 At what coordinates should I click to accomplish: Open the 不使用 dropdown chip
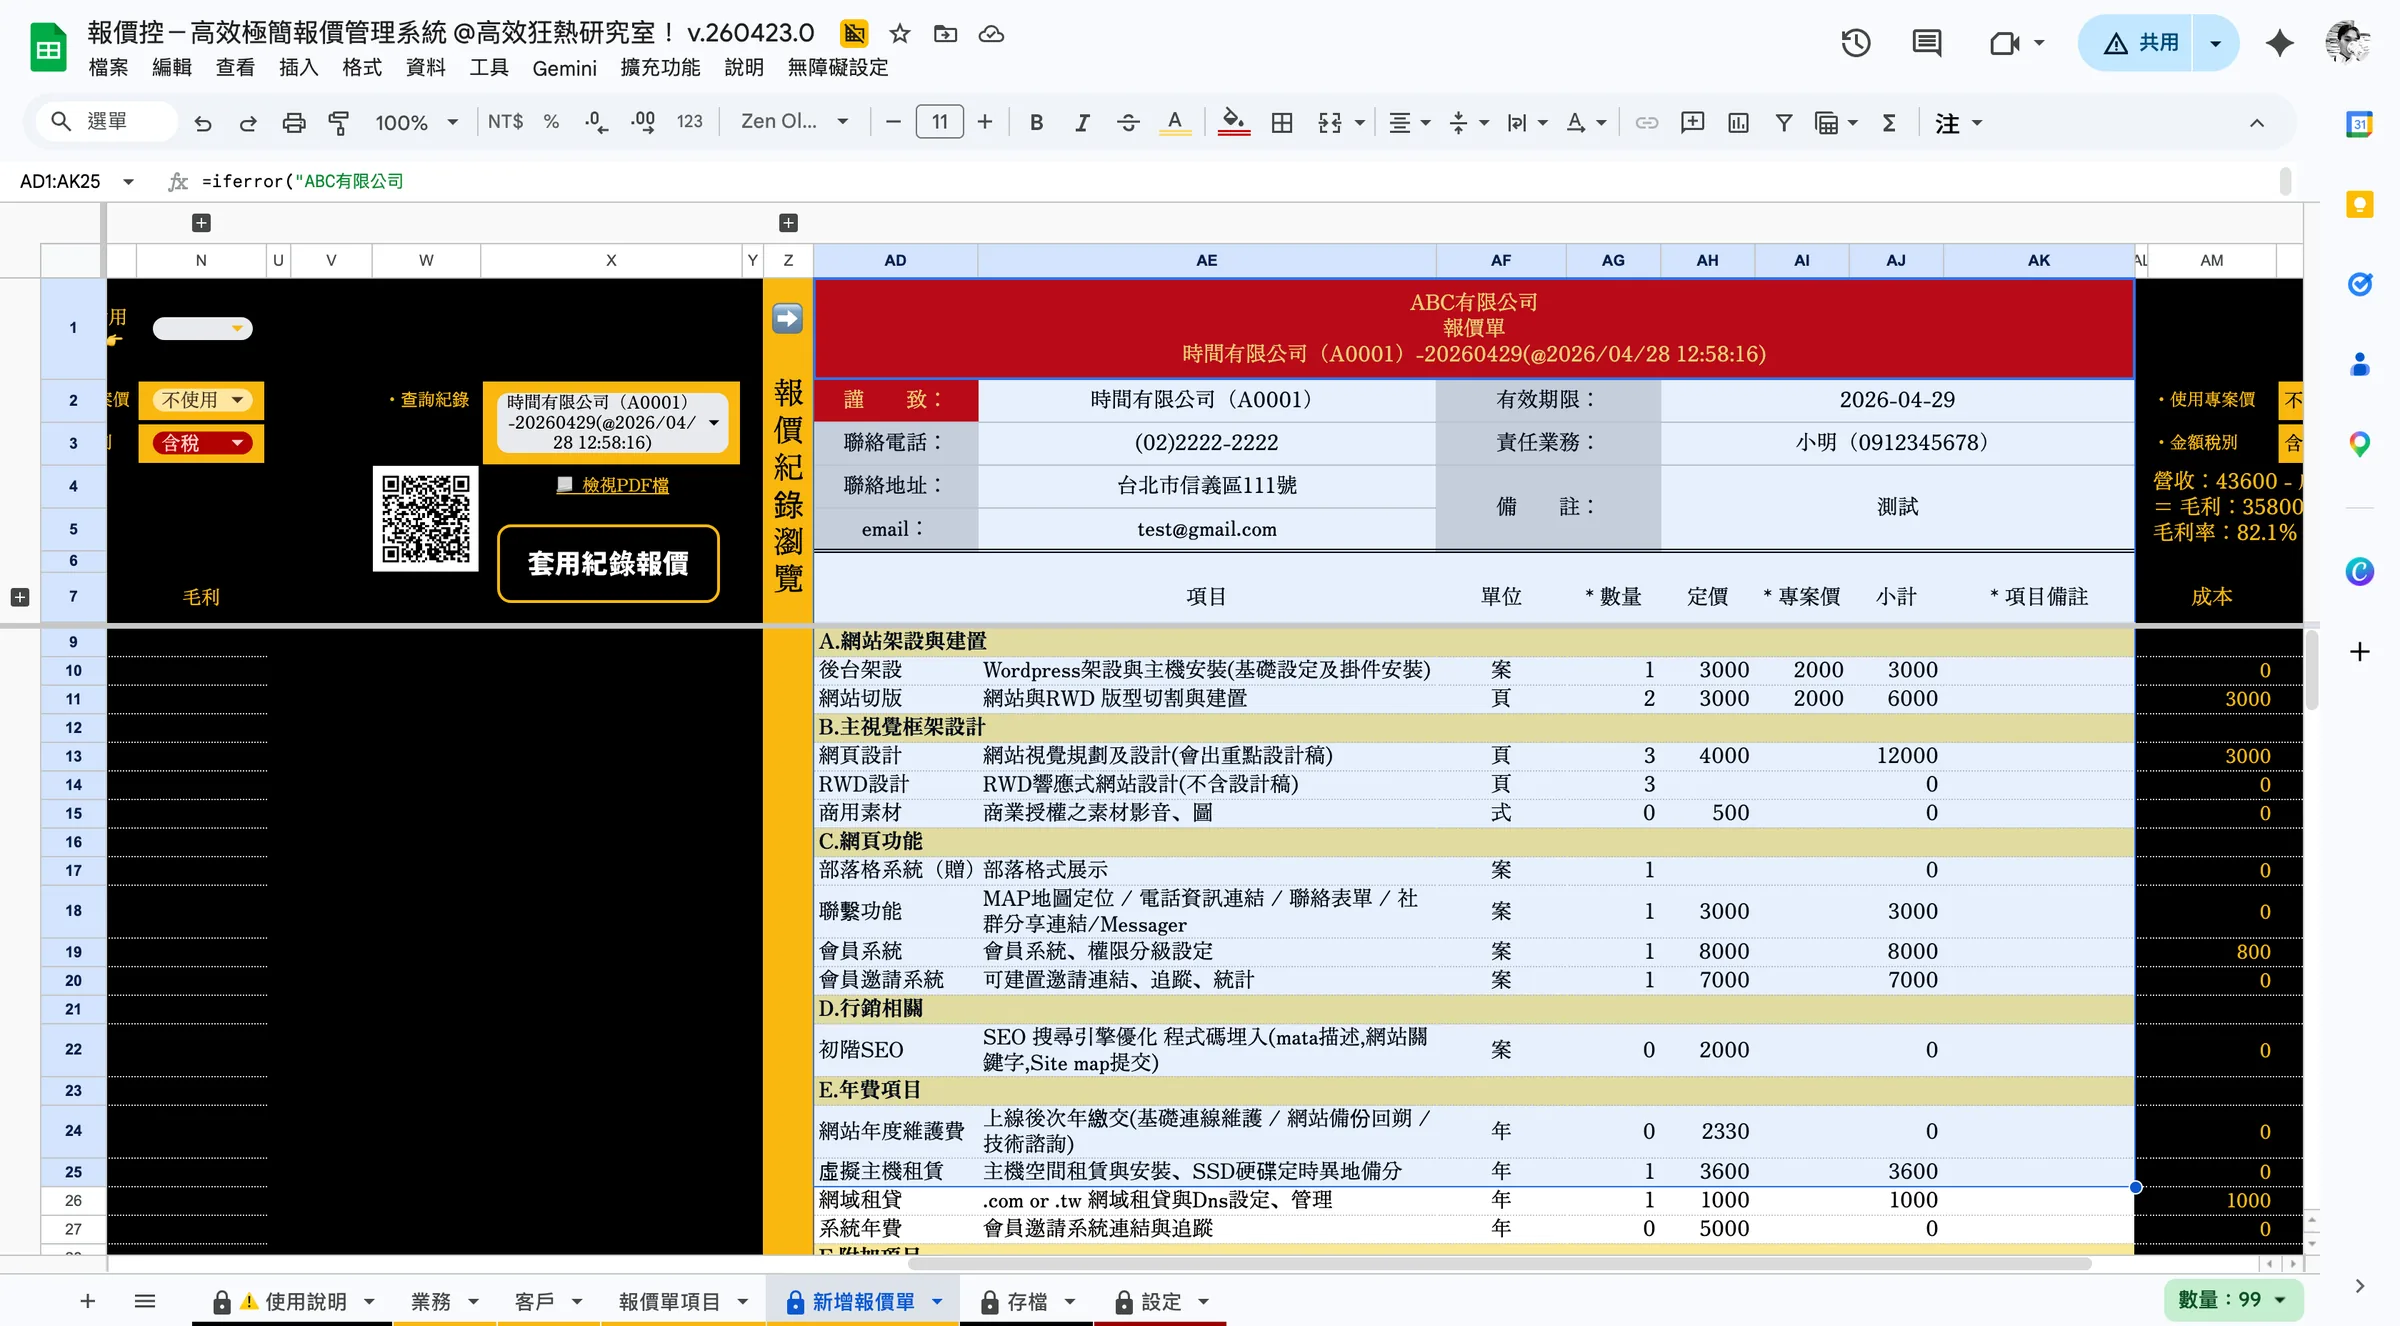coord(203,400)
